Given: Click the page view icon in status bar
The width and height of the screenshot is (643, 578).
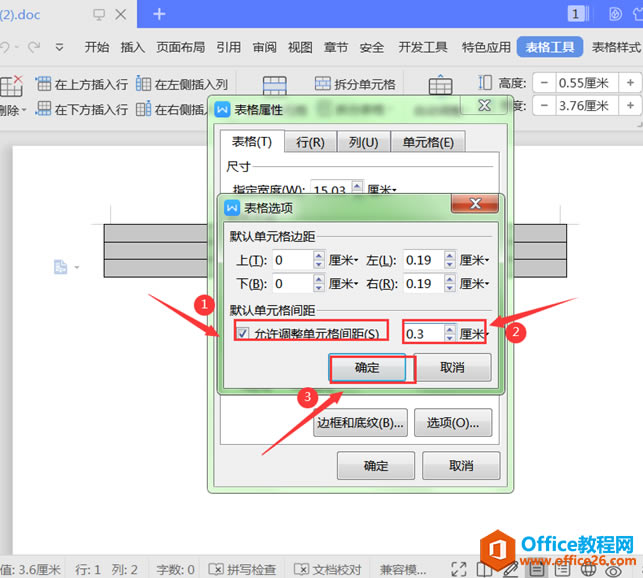Looking at the screenshot, I should pos(537,569).
